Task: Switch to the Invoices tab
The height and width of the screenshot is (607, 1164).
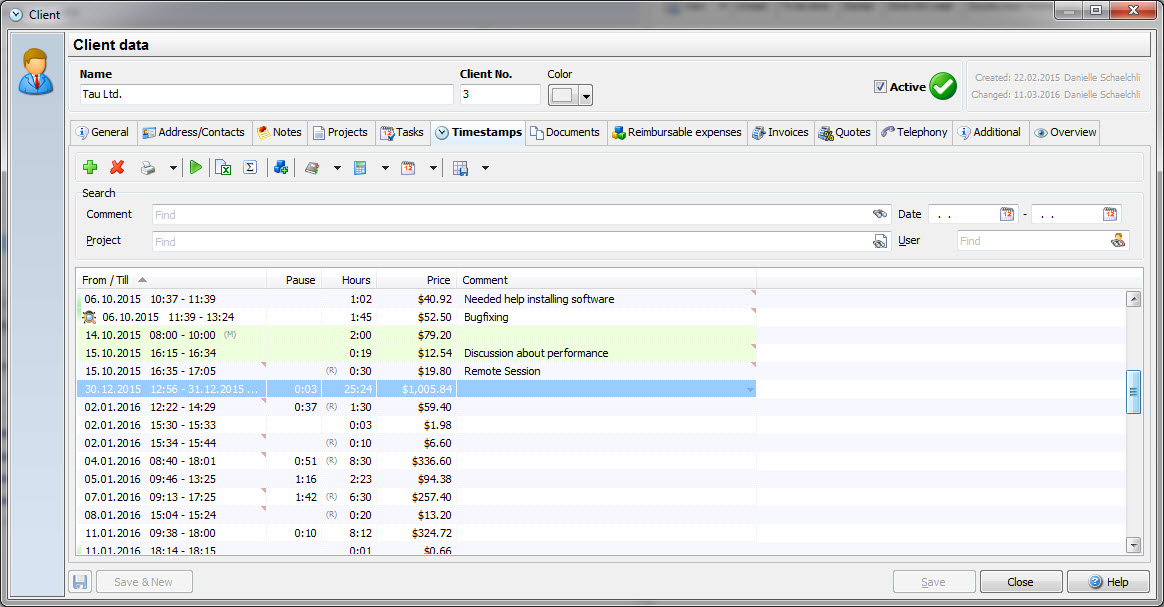Action: [780, 132]
